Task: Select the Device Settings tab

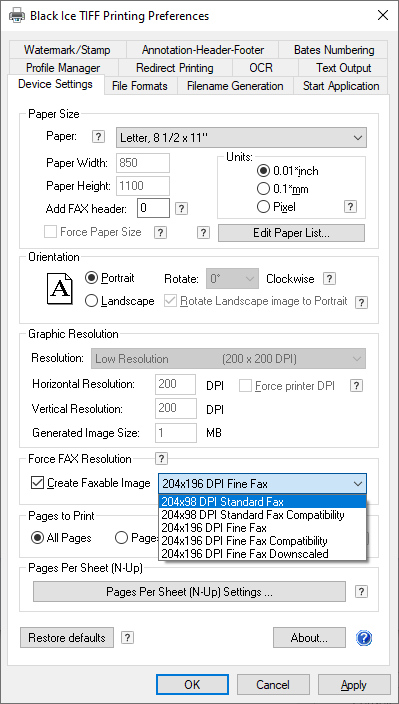Action: (56, 84)
